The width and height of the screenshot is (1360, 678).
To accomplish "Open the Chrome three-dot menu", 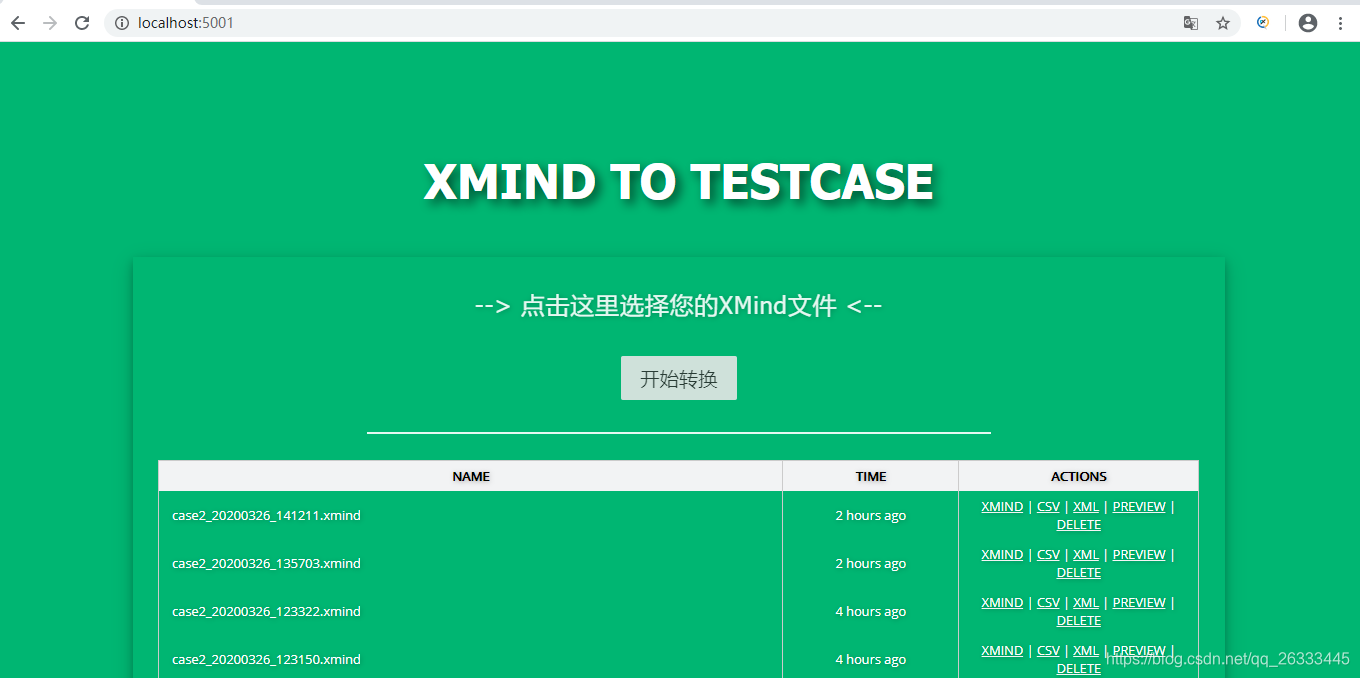I will [x=1341, y=22].
